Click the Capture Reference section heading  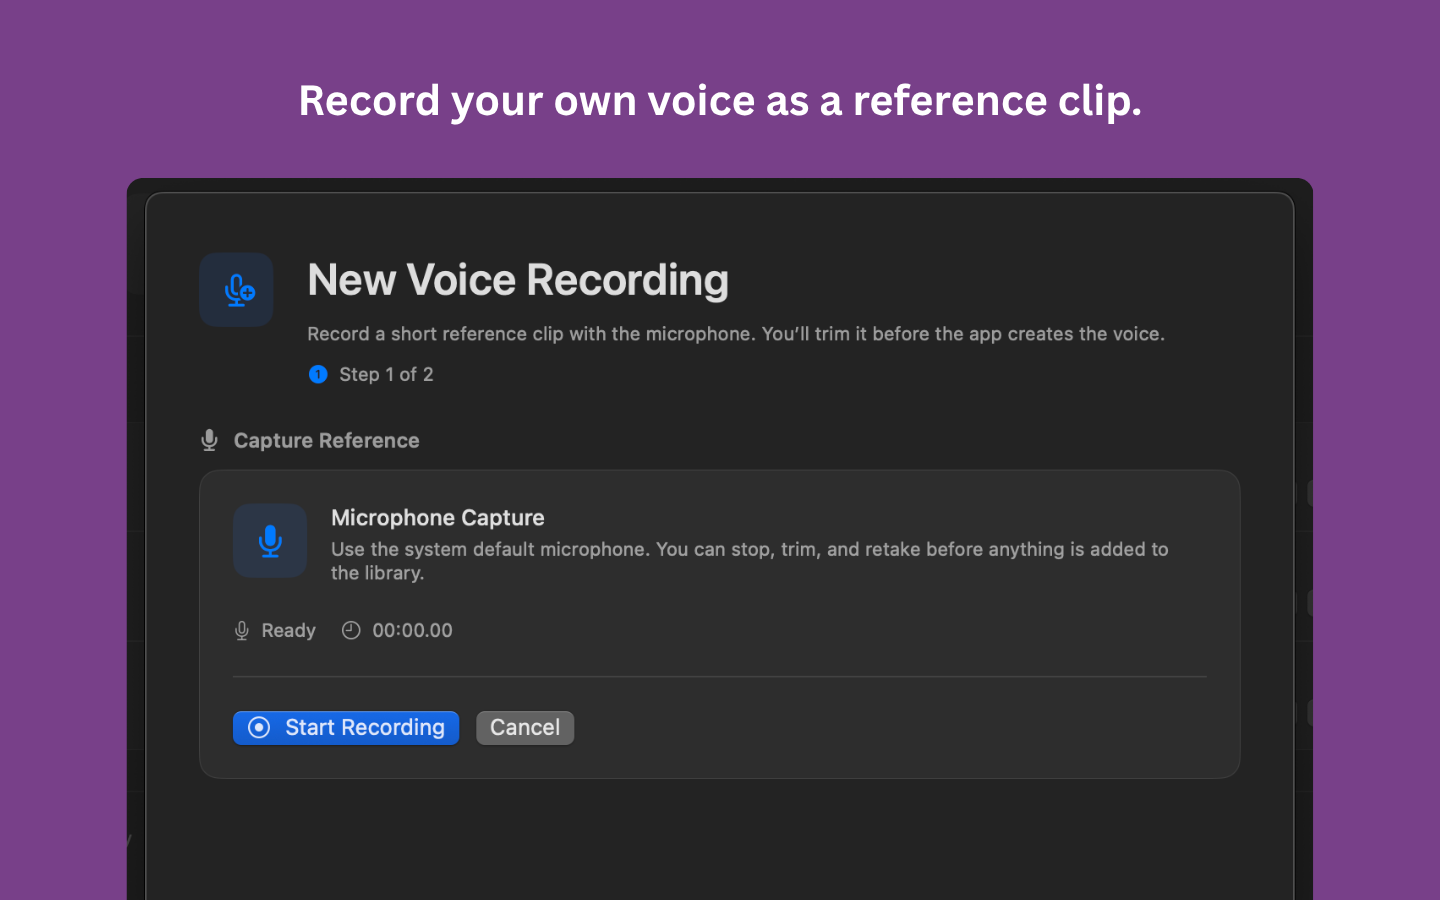tap(326, 440)
